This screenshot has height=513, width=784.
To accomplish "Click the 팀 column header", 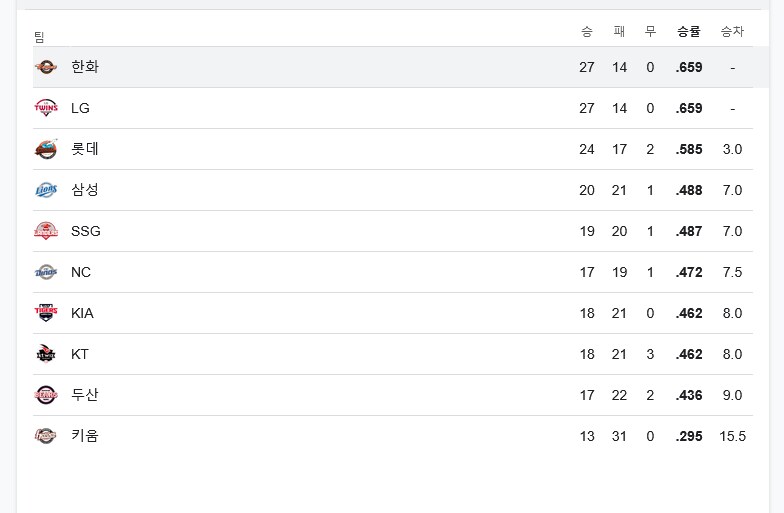I will tap(40, 37).
